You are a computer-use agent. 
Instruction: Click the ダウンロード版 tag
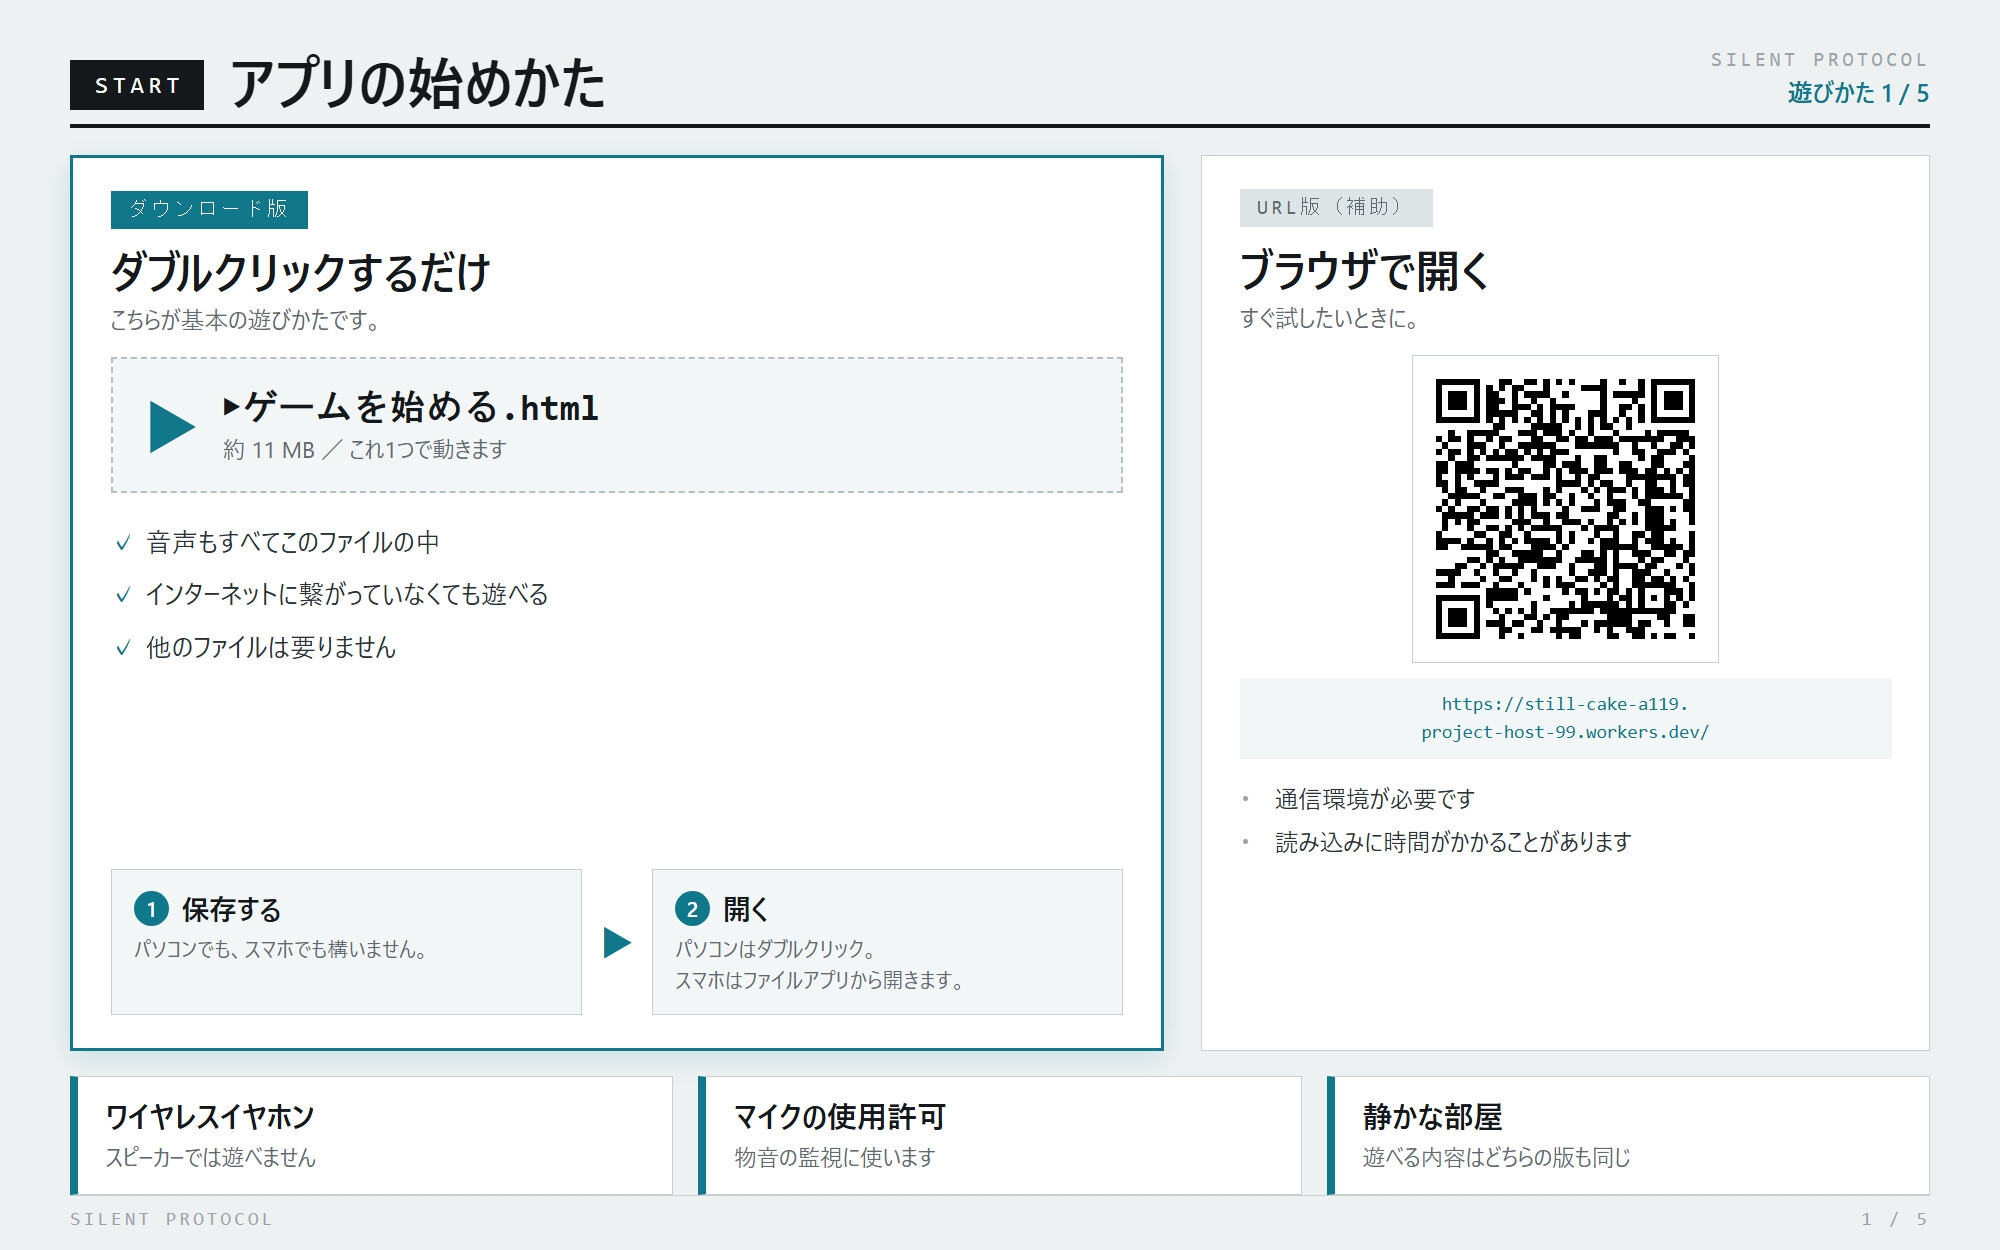coord(209,209)
